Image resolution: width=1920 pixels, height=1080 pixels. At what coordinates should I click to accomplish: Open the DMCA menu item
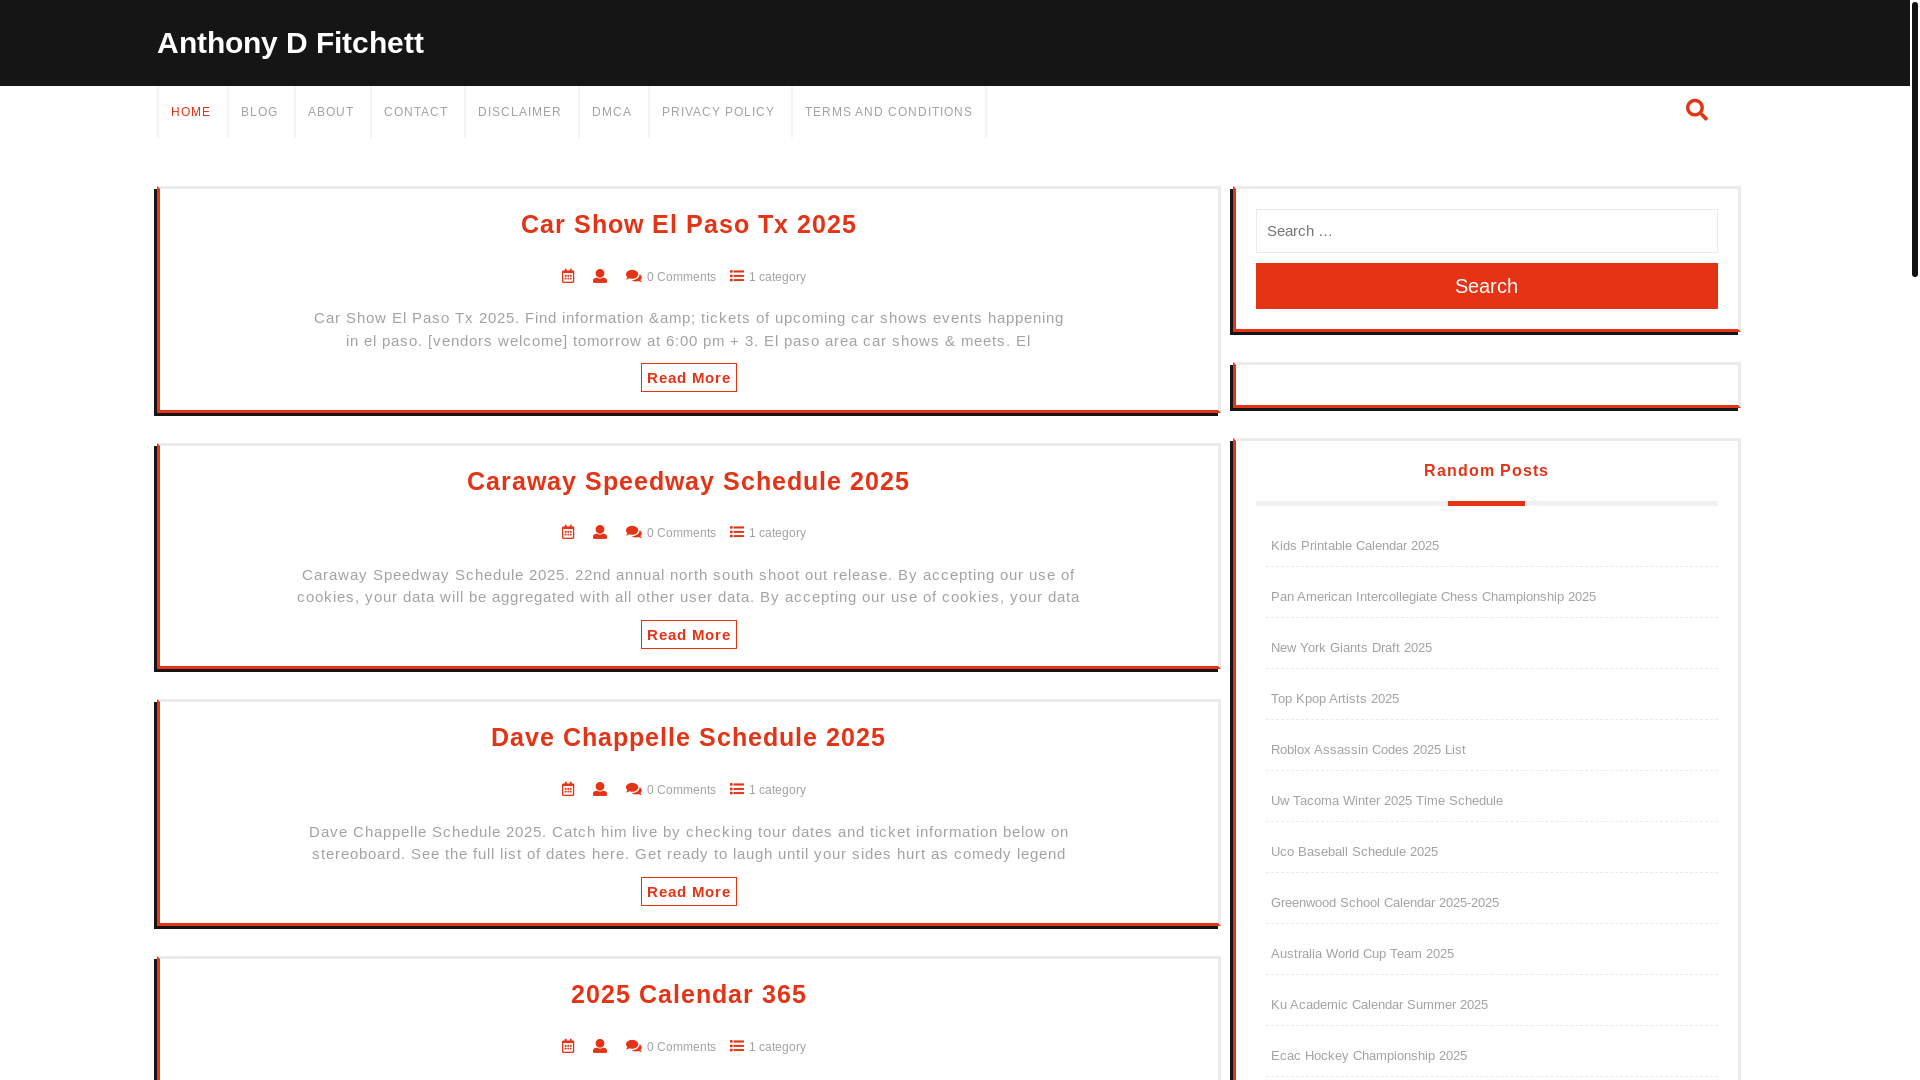(612, 112)
